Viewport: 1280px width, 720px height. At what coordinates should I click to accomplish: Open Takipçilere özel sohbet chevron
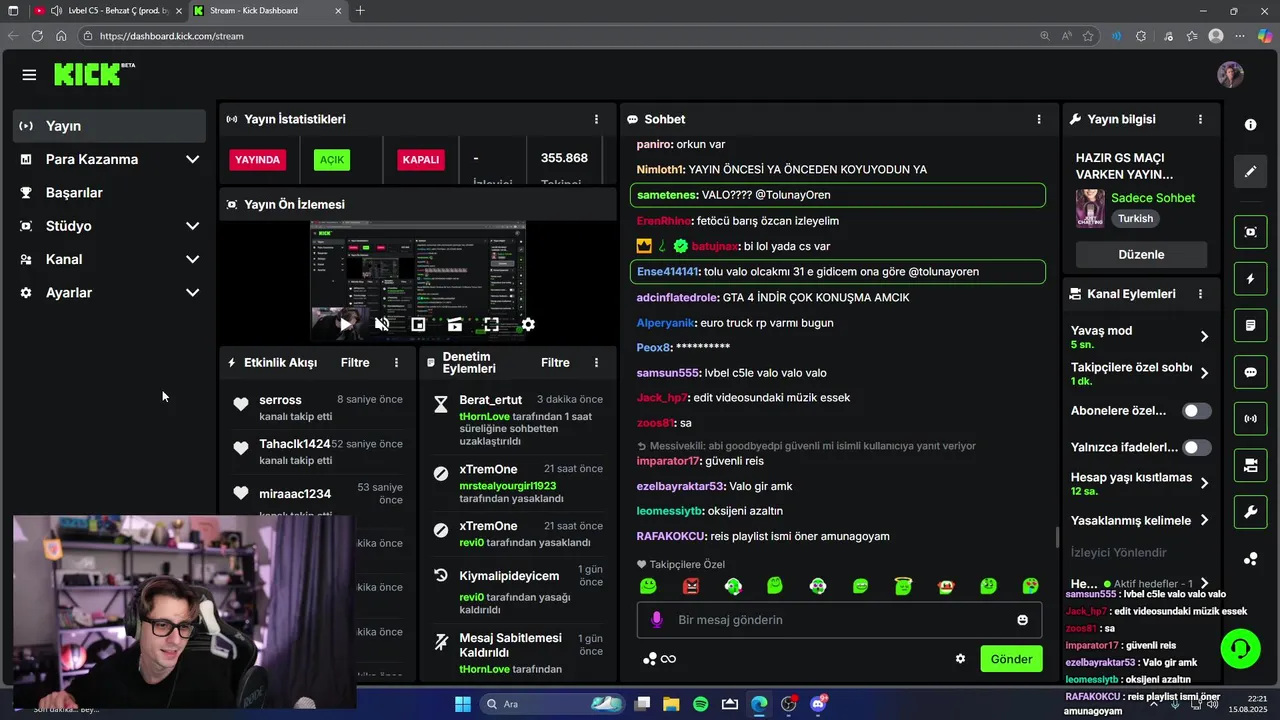[x=1204, y=373]
